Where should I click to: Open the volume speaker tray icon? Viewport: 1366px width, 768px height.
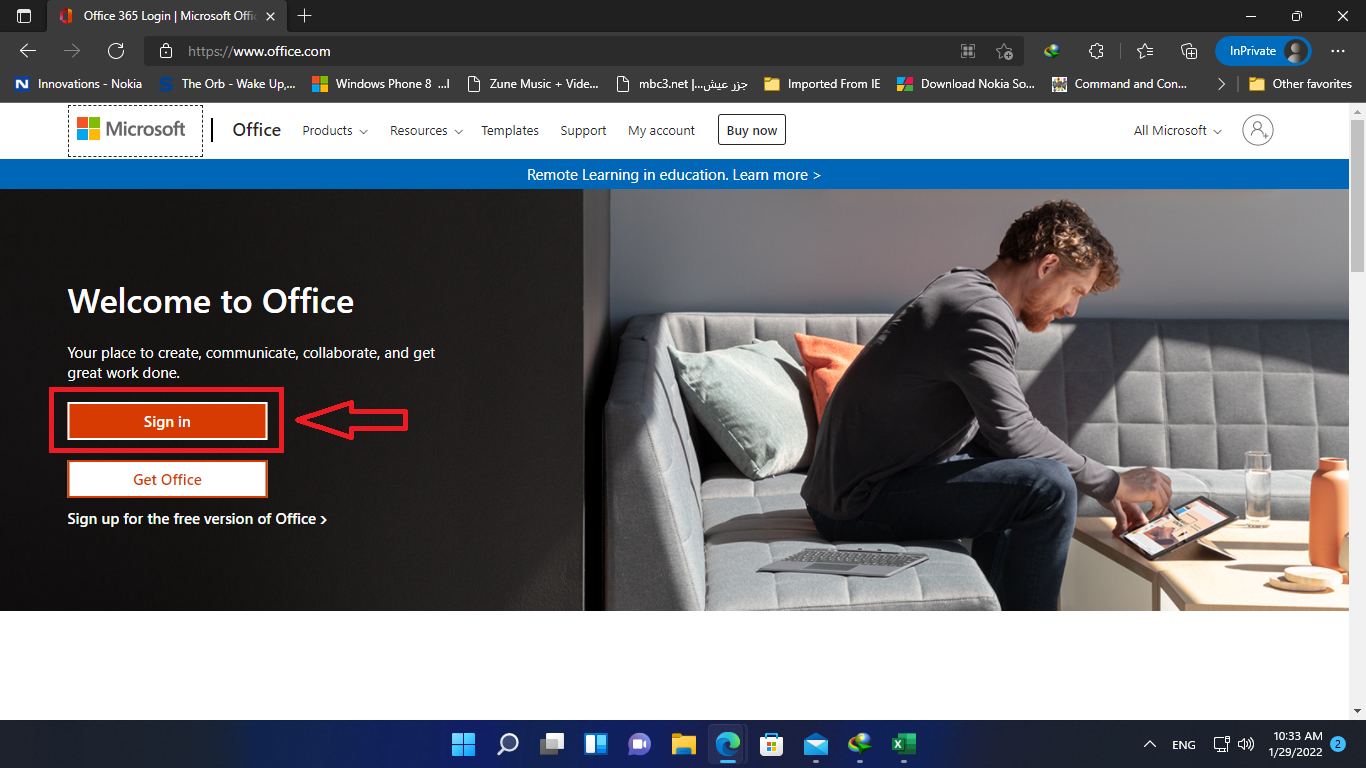[x=1245, y=744]
